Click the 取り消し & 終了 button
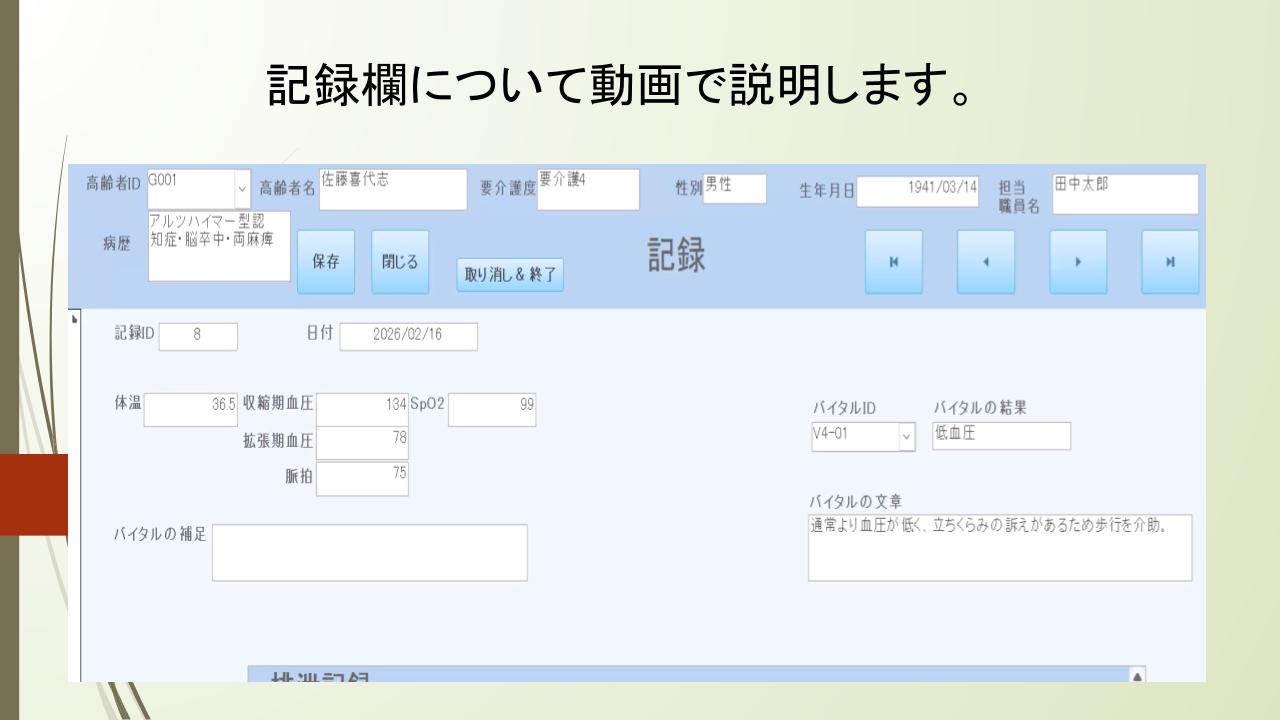The width and height of the screenshot is (1280, 720). (x=510, y=274)
